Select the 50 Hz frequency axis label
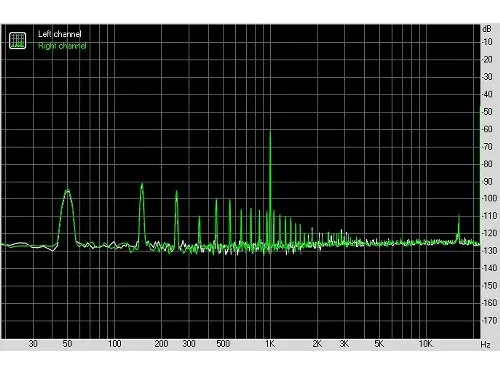 point(67,344)
